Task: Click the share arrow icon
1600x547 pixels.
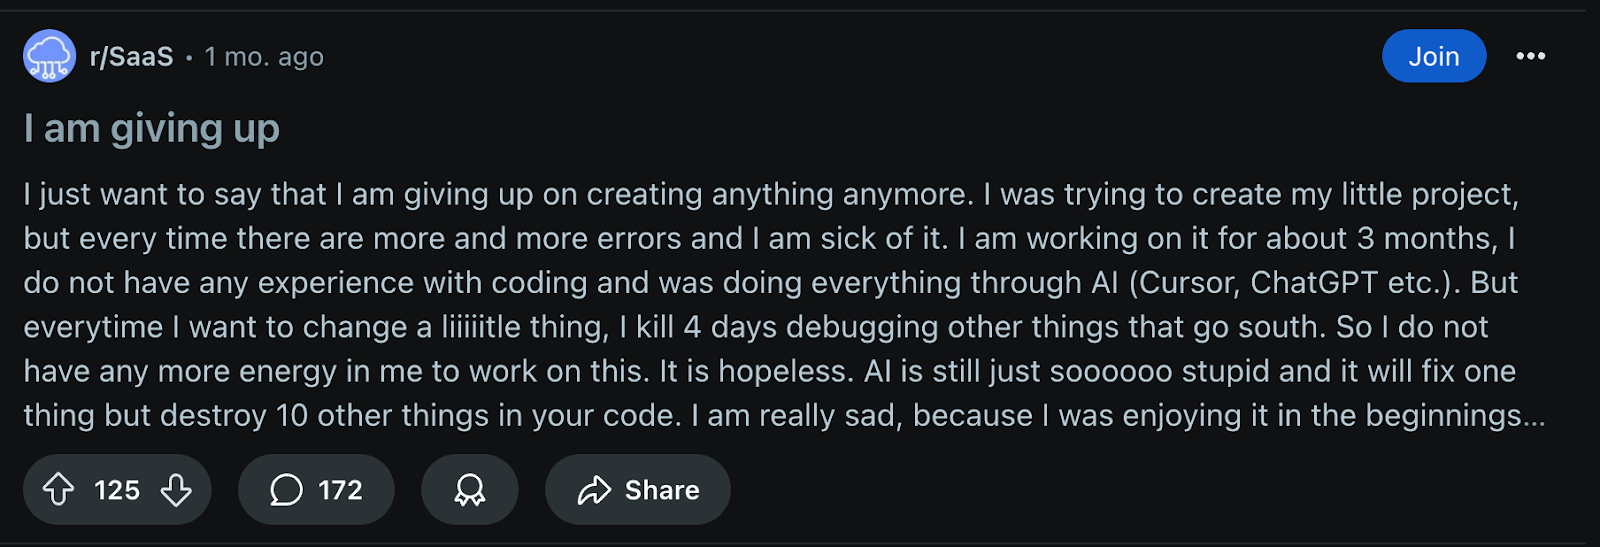Action: [594, 490]
